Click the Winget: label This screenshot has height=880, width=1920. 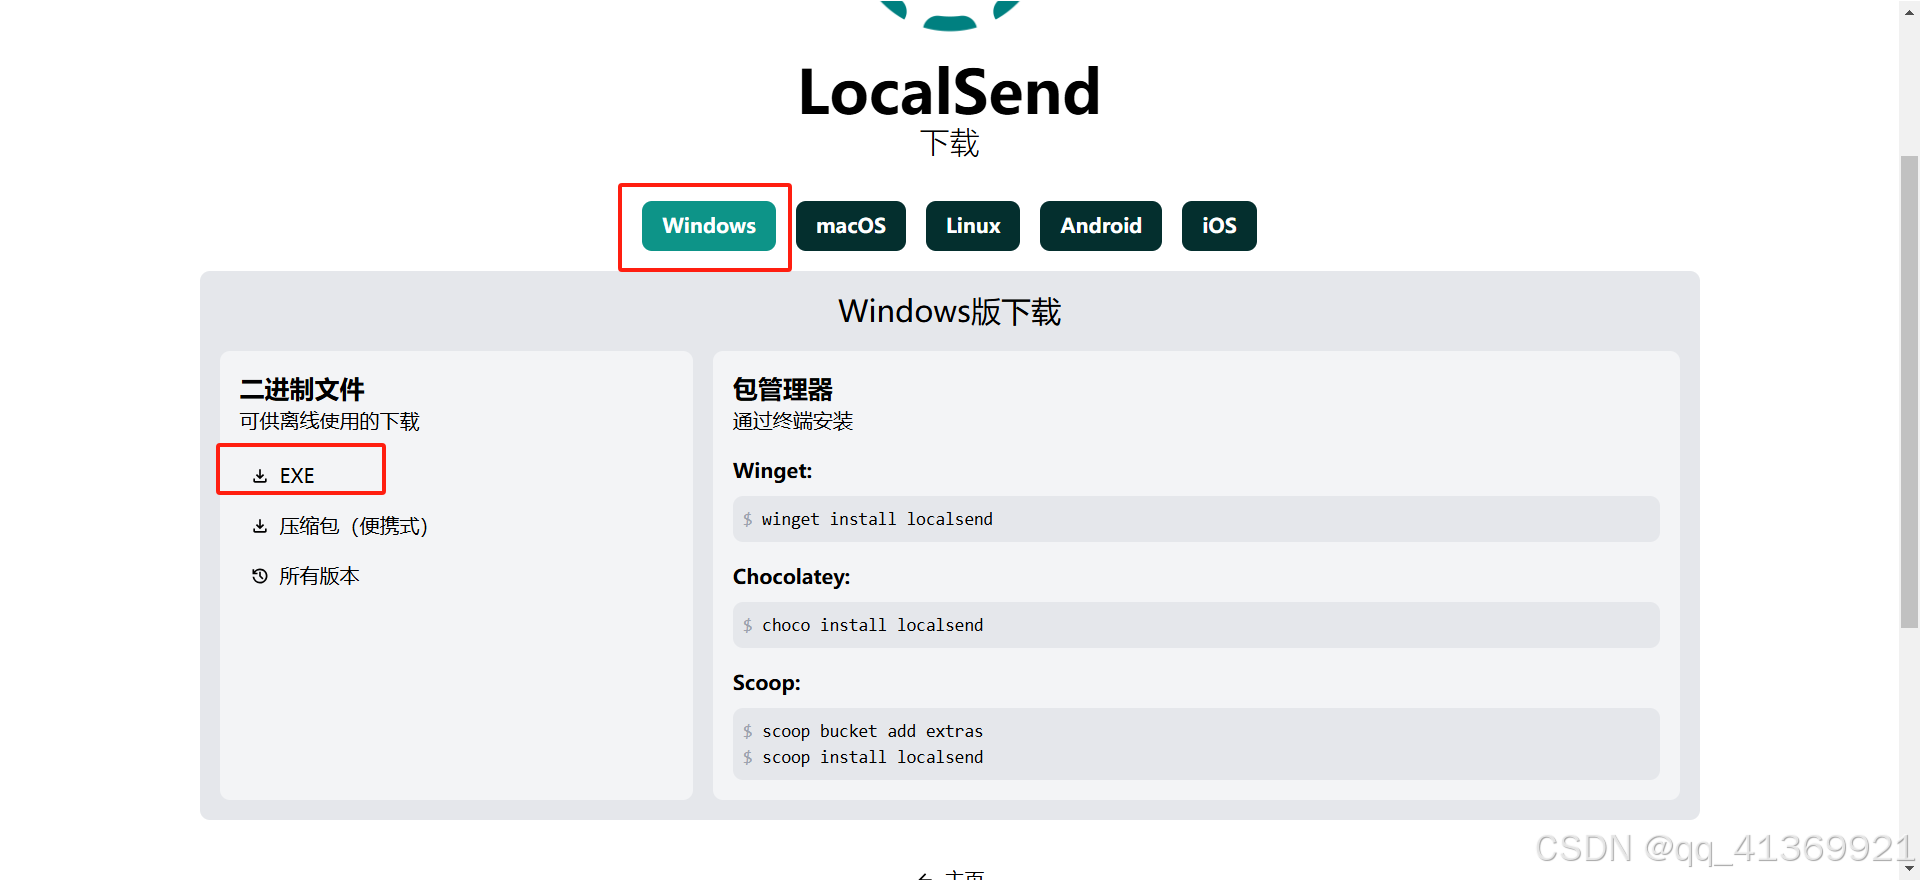point(772,471)
